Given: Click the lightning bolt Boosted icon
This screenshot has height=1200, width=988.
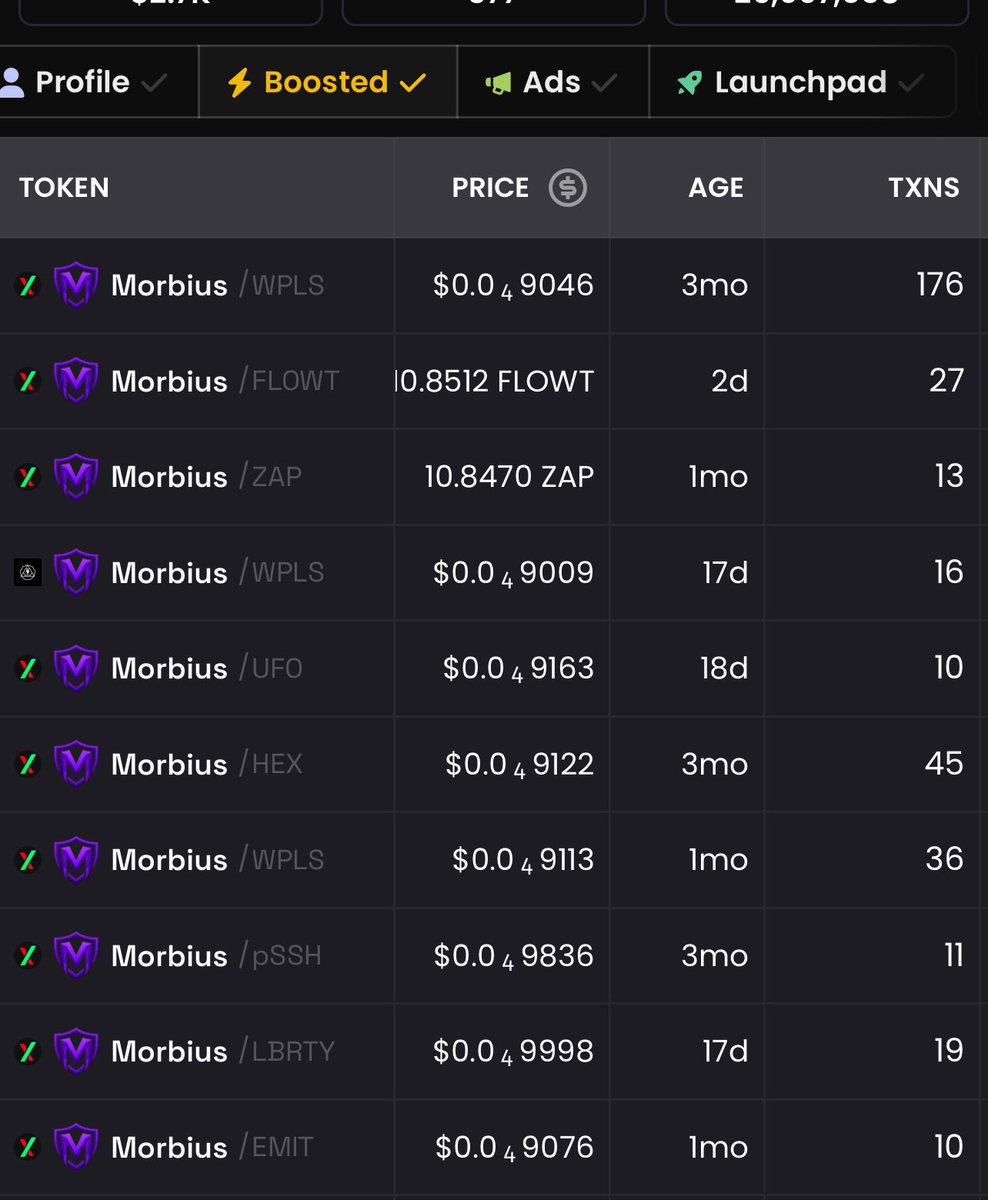Looking at the screenshot, I should pyautogui.click(x=239, y=82).
